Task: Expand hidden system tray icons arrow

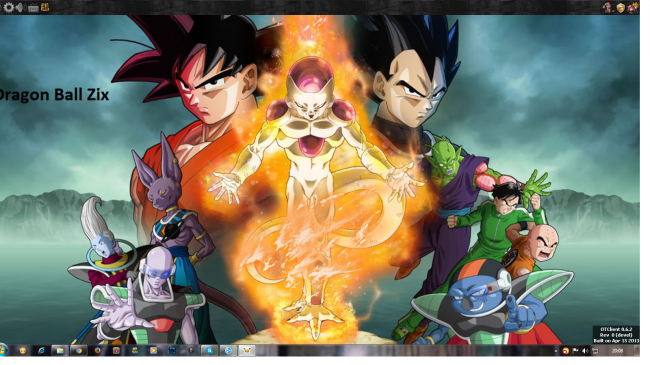Action: click(x=555, y=351)
